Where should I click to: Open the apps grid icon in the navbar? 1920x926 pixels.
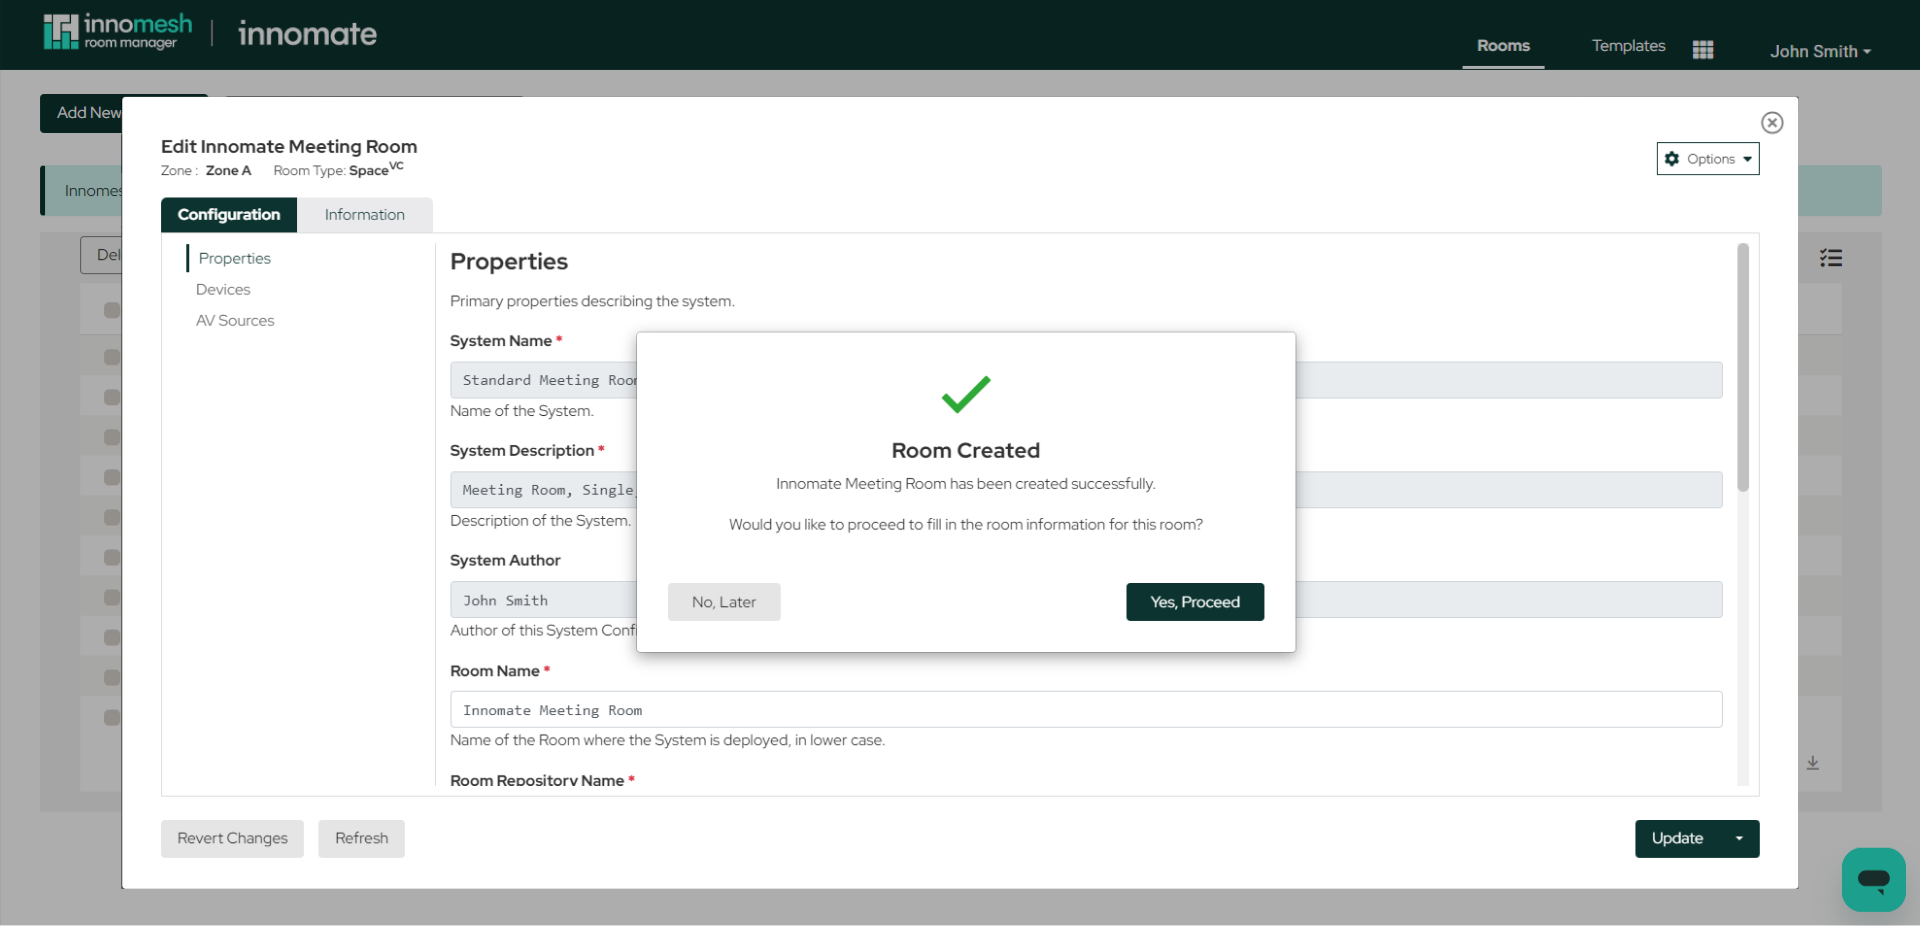point(1703,48)
